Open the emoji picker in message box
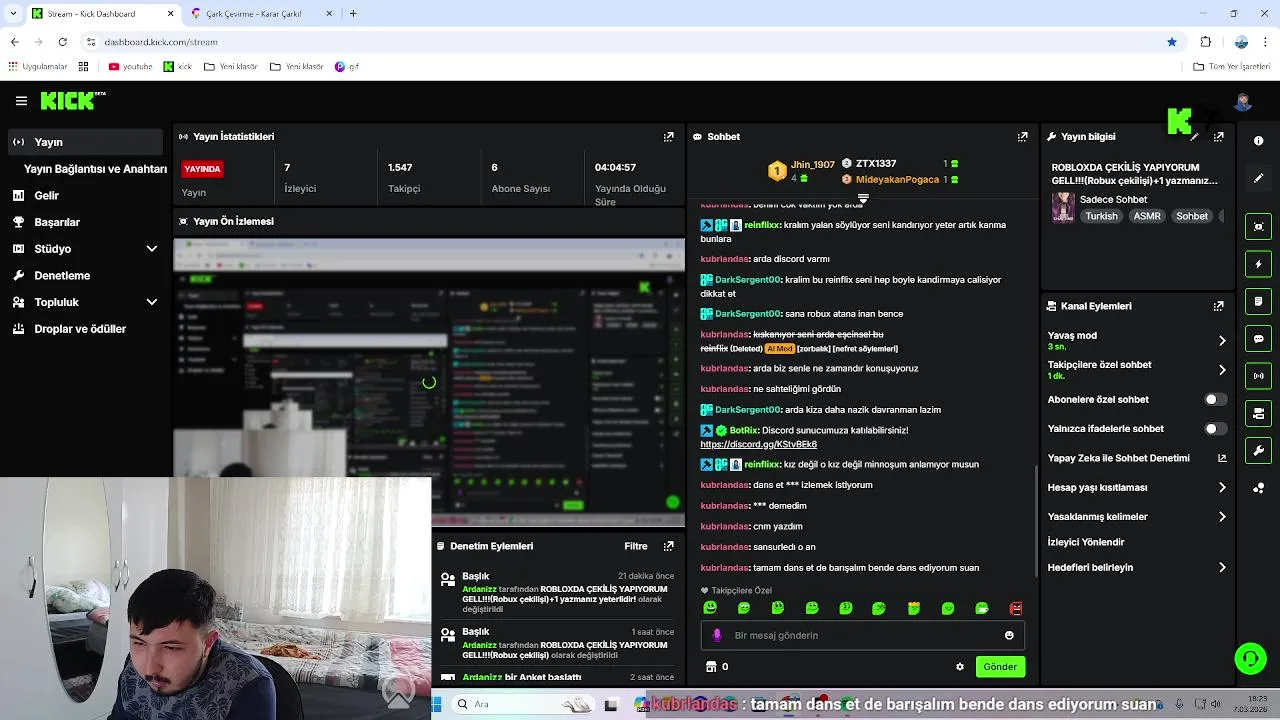The image size is (1280, 720). point(1009,635)
